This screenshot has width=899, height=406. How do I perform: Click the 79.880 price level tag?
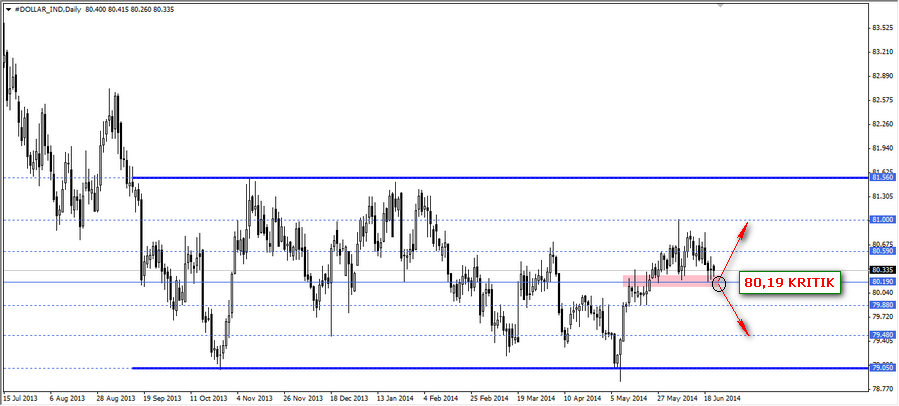click(880, 305)
